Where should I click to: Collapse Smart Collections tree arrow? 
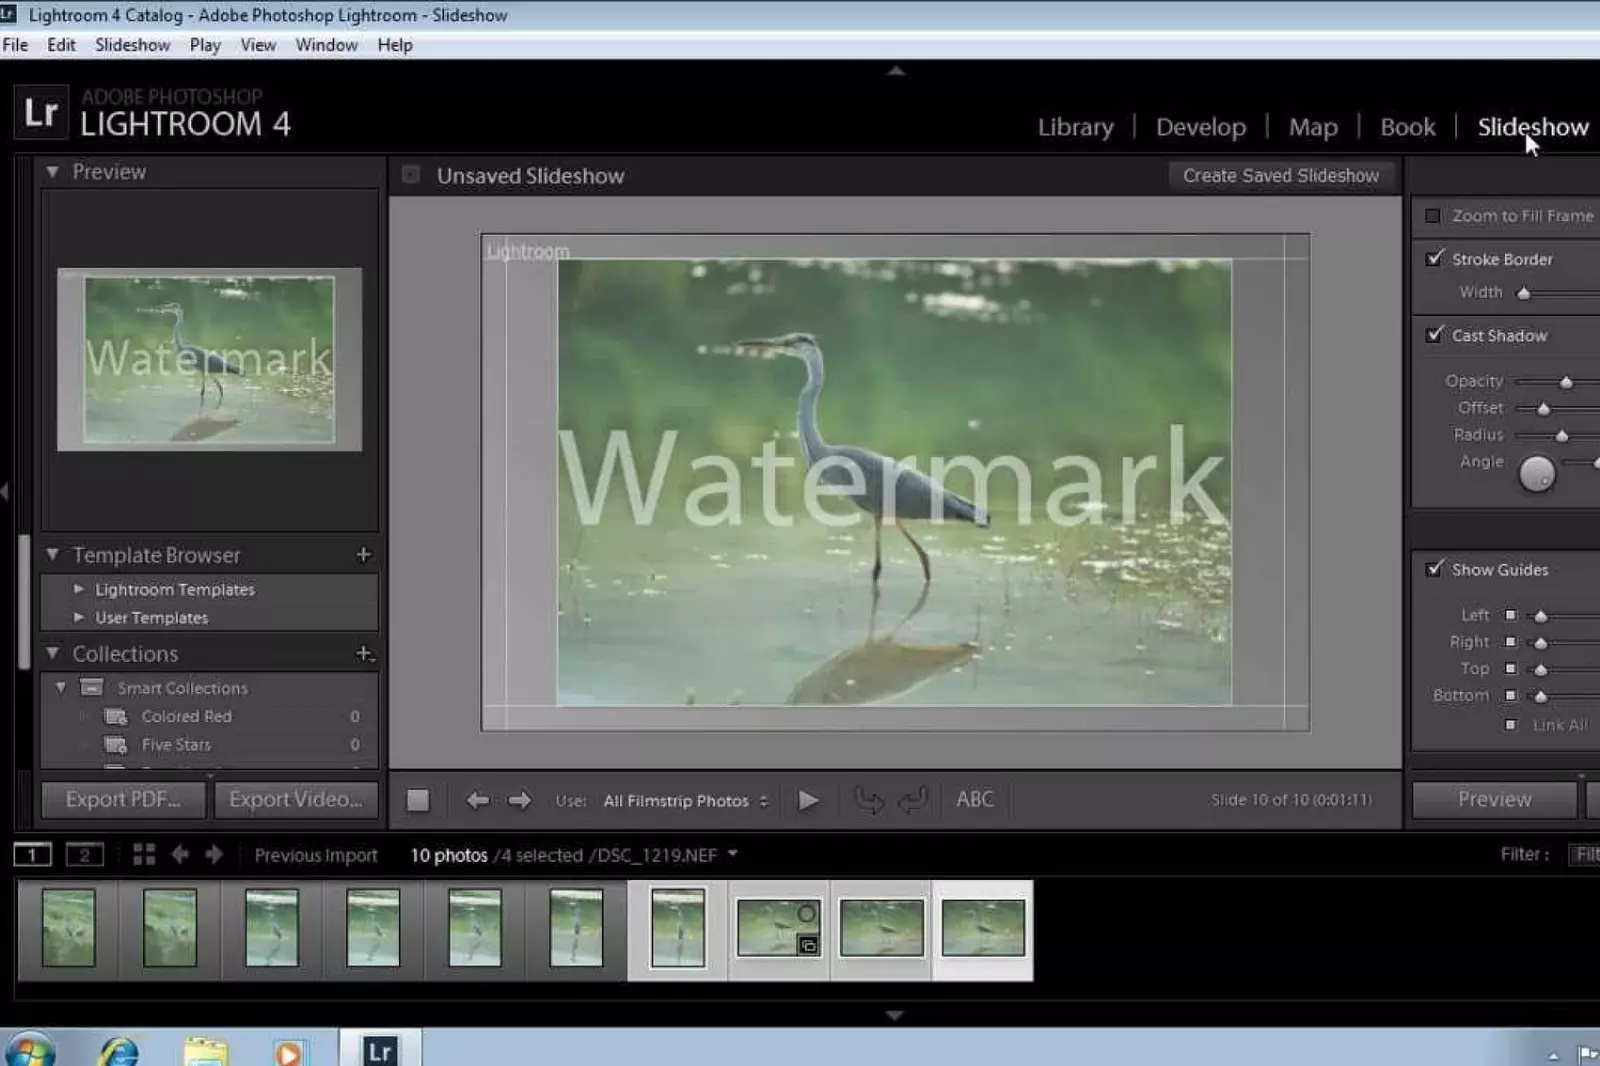[x=61, y=687]
